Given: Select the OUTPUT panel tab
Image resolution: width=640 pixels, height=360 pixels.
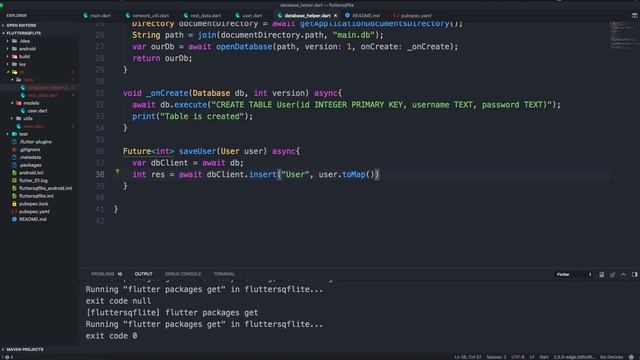Looking at the screenshot, I should (x=143, y=274).
